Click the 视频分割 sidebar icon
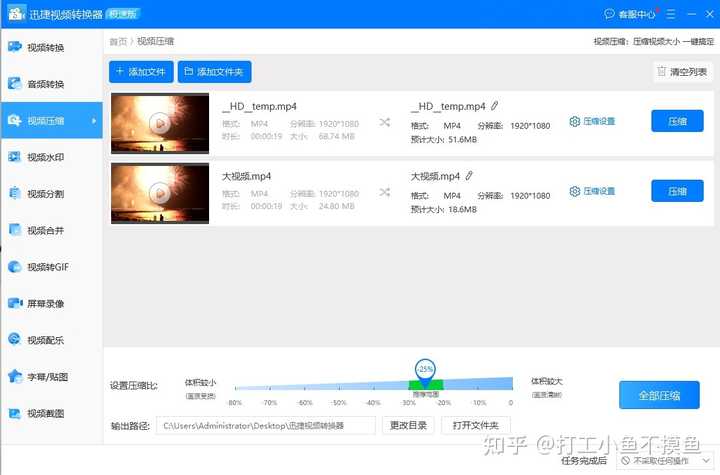720x475 pixels. 15,193
